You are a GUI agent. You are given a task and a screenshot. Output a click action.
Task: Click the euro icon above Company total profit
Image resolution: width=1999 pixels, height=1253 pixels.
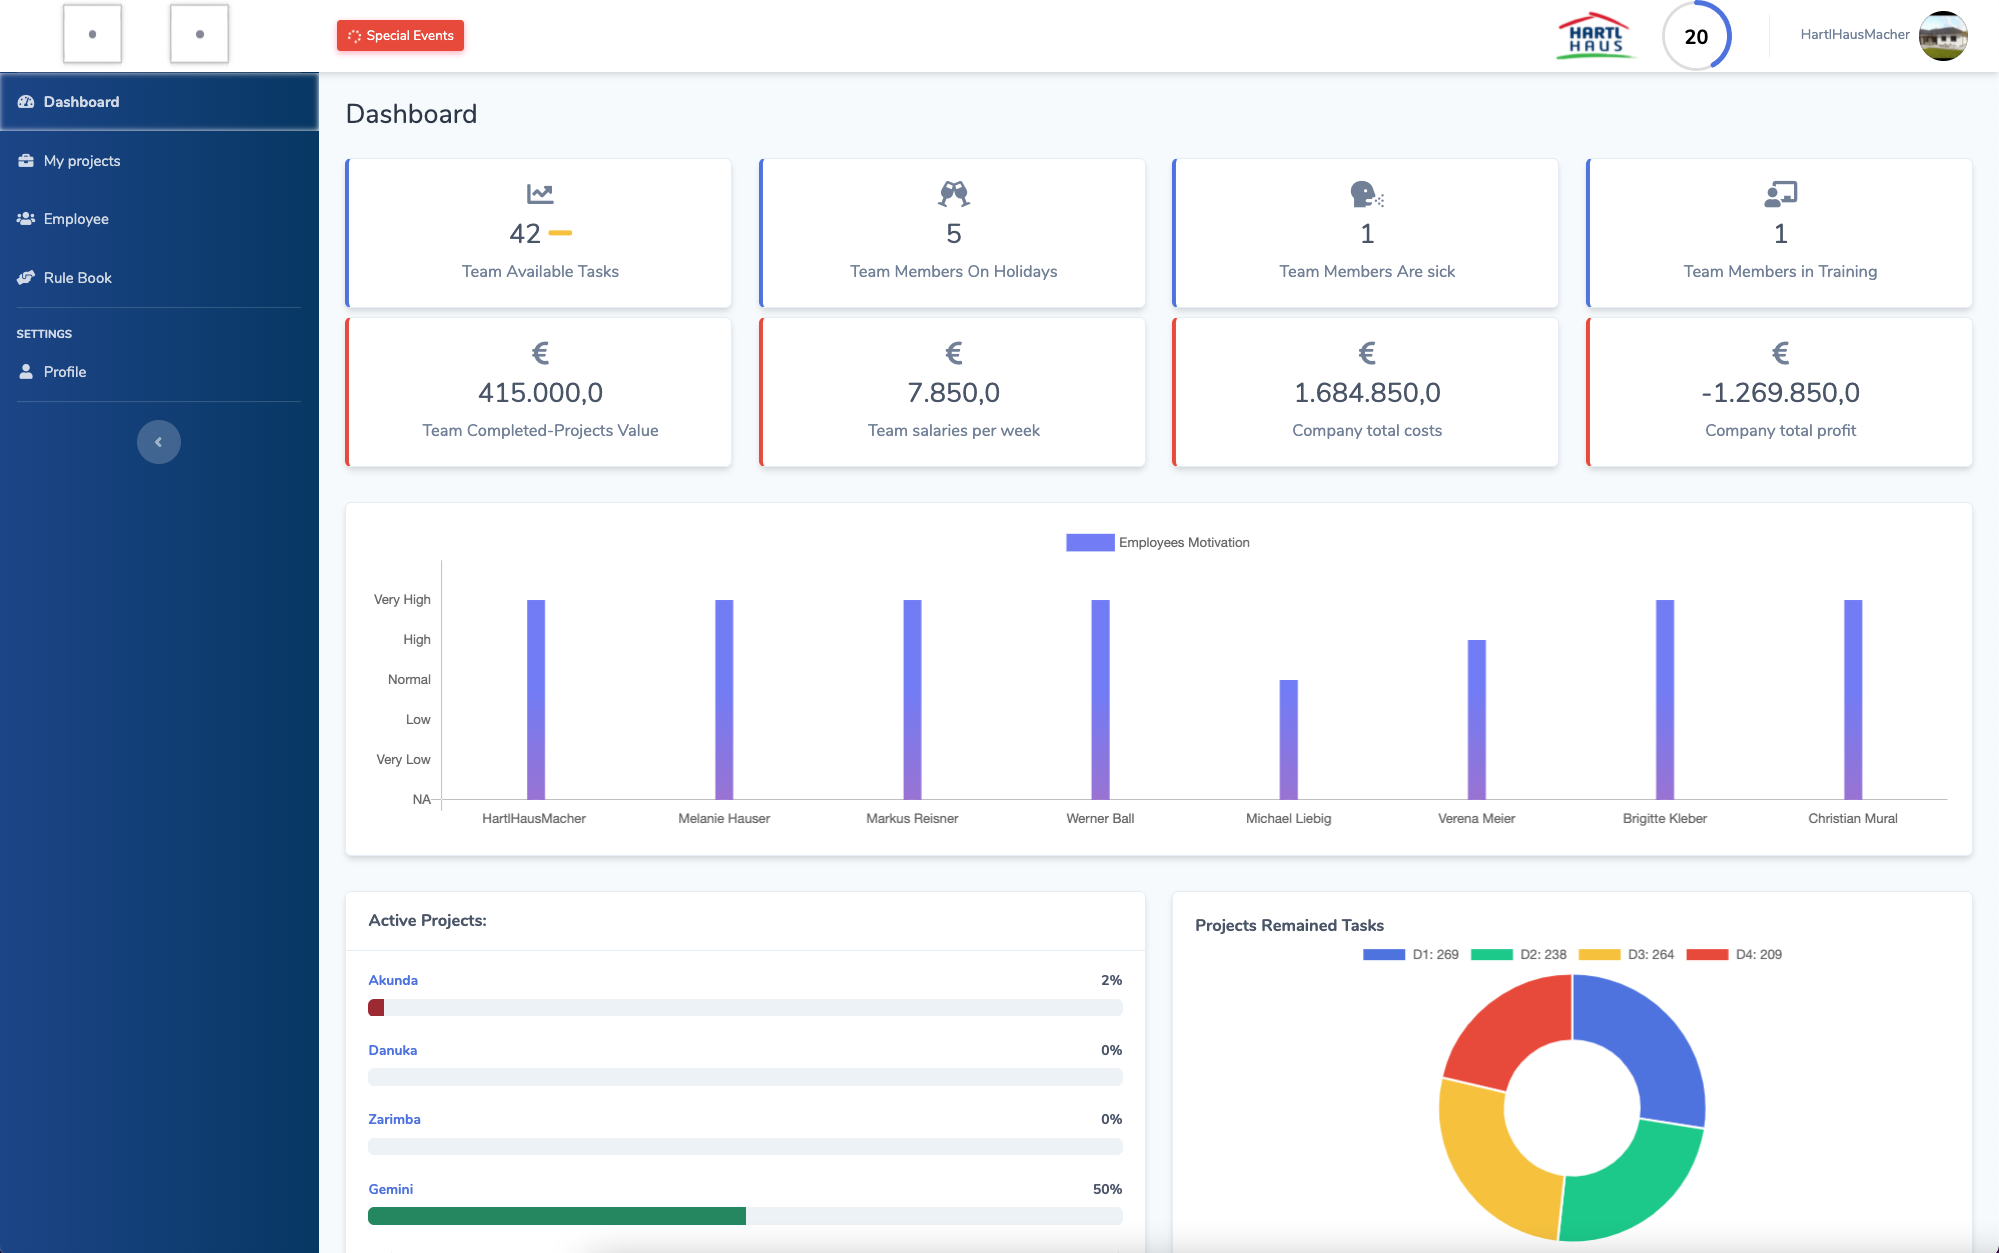[x=1780, y=353]
